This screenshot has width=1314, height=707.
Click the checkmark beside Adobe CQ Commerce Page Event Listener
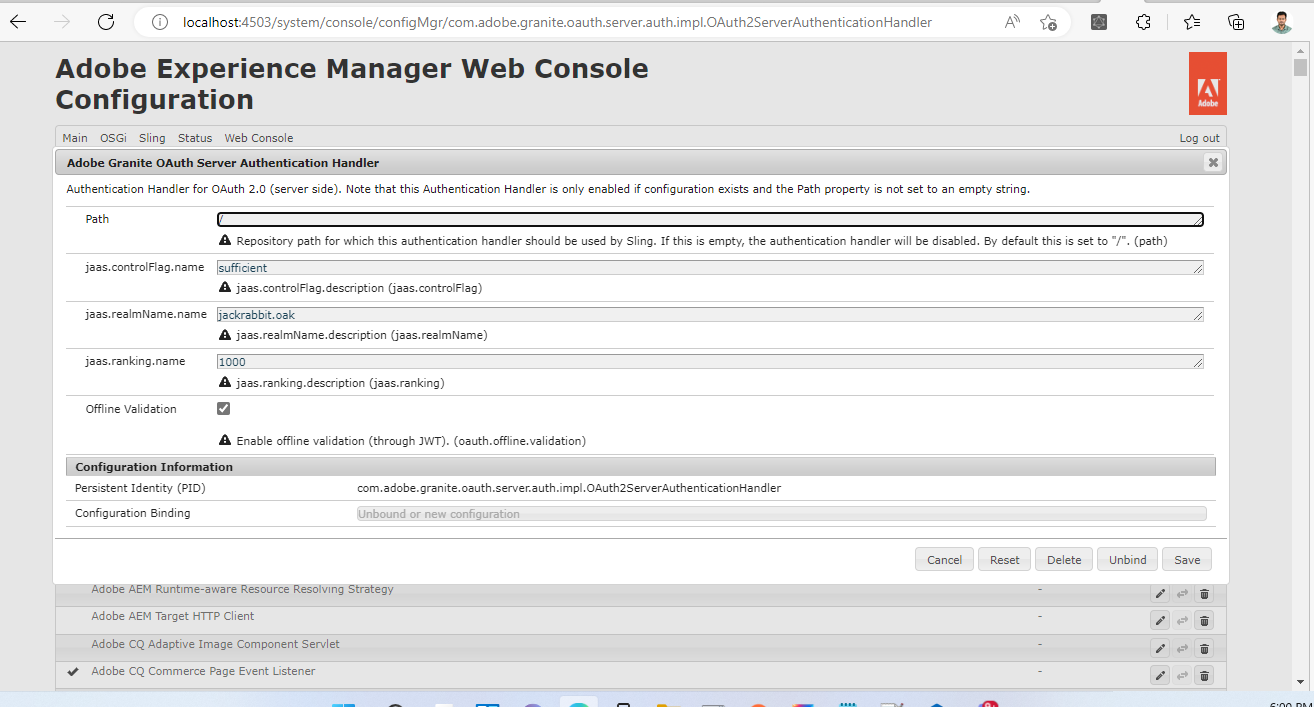72,671
